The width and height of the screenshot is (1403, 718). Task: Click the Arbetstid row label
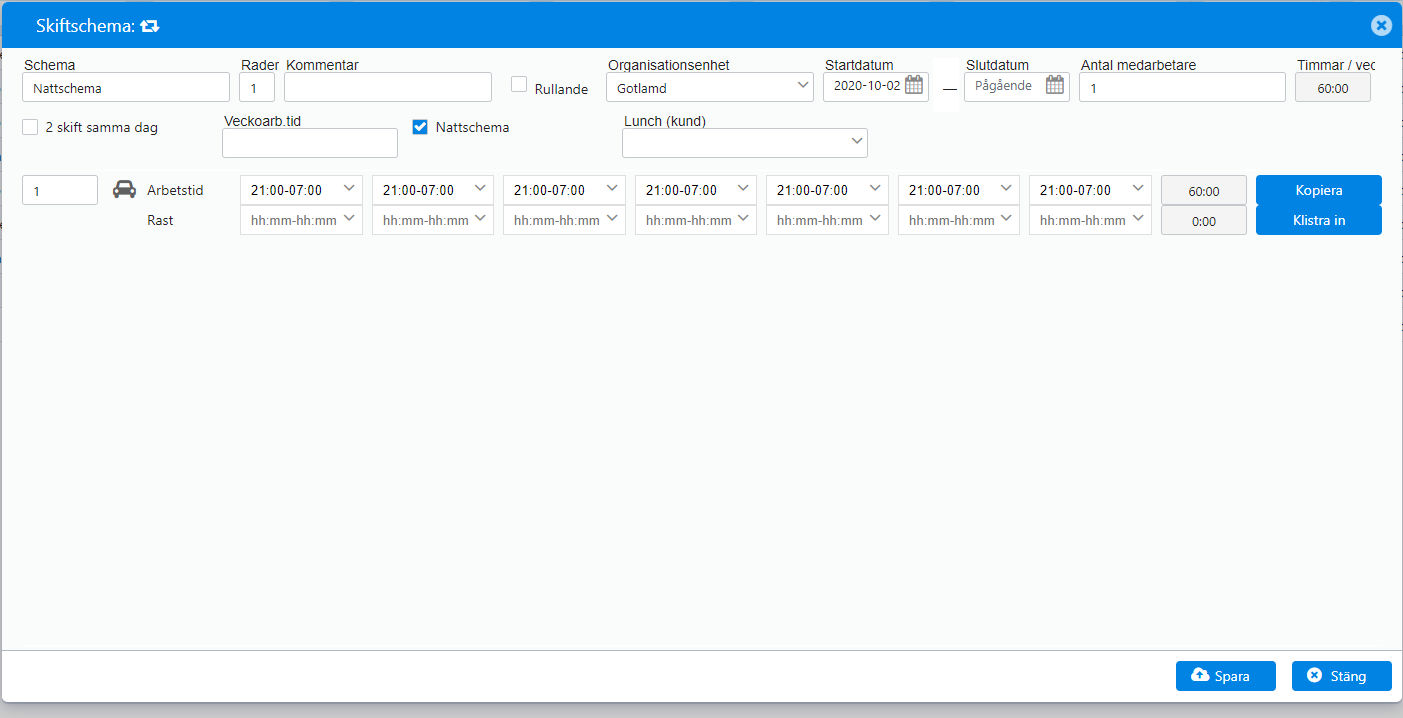pyautogui.click(x=175, y=190)
